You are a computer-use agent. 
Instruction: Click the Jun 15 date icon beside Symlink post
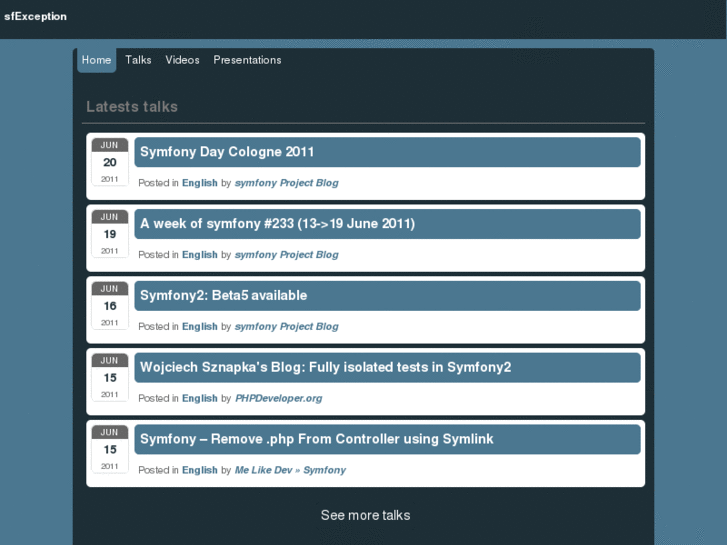[x=110, y=449]
